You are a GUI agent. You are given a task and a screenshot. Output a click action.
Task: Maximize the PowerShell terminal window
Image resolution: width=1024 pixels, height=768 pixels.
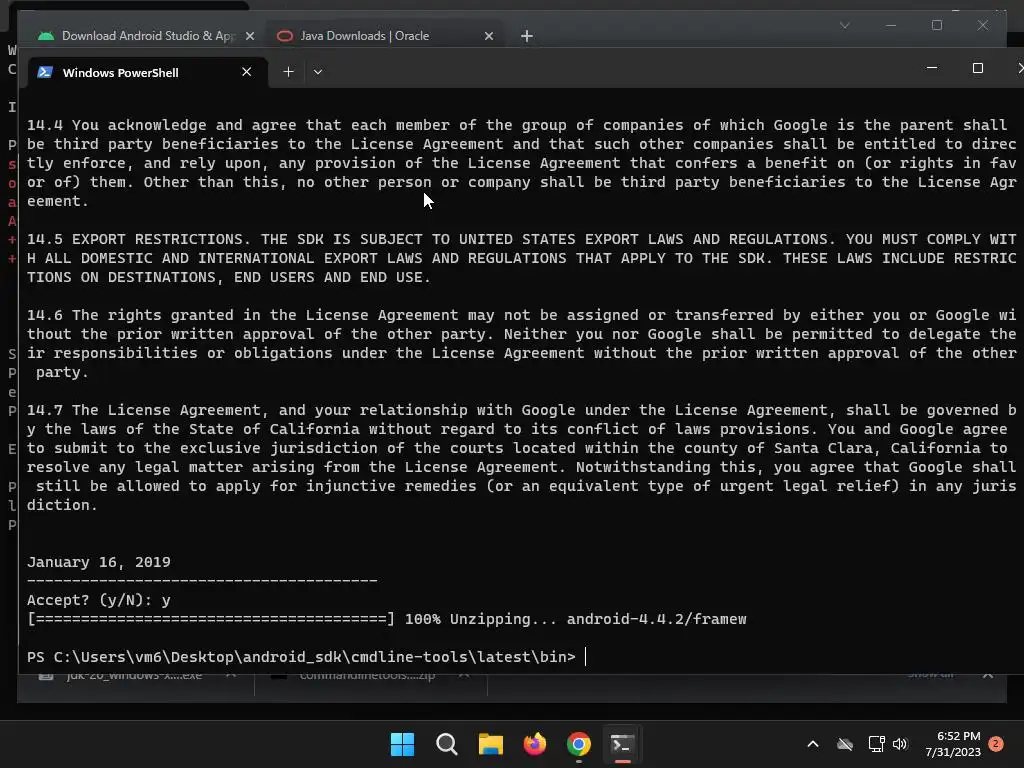click(x=978, y=68)
